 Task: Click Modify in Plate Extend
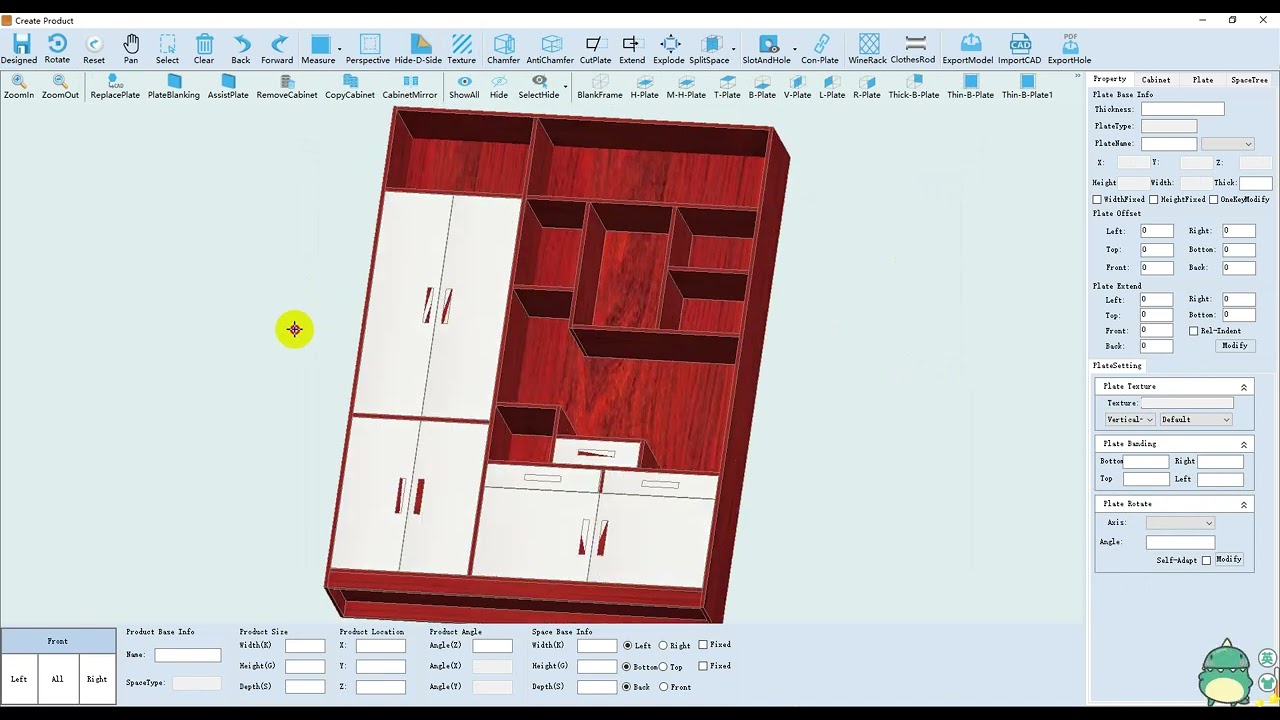(1235, 346)
